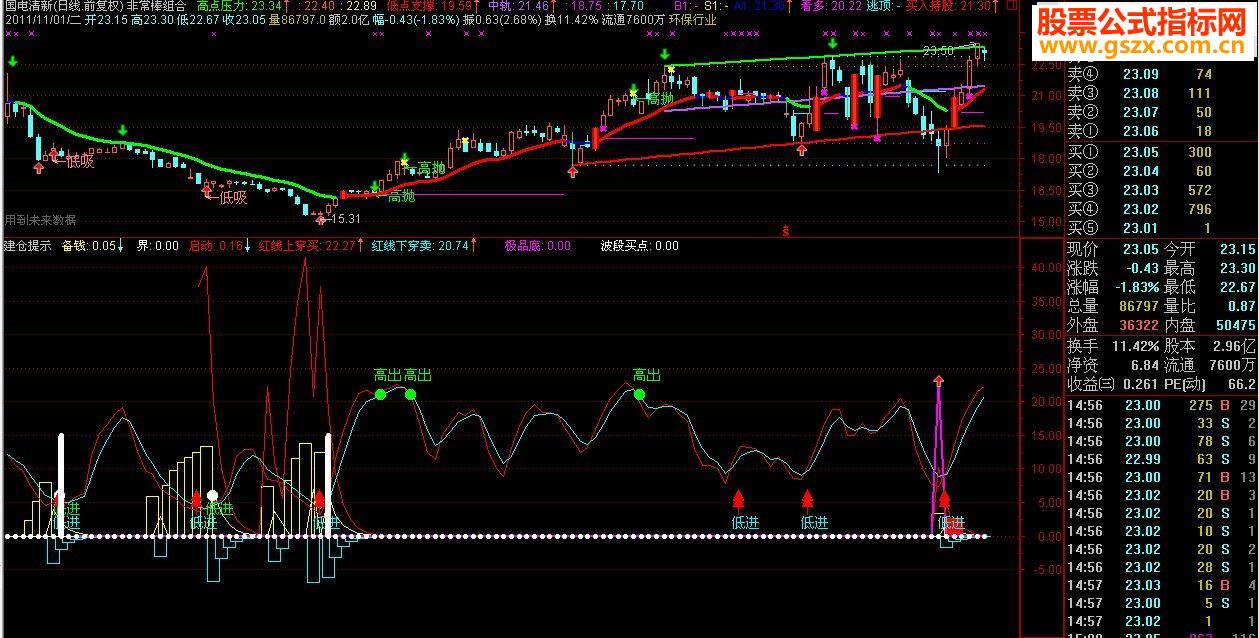This screenshot has width=1259, height=638.
Task: Click the 14:57 23.03 trade row
Action: coord(1161,585)
